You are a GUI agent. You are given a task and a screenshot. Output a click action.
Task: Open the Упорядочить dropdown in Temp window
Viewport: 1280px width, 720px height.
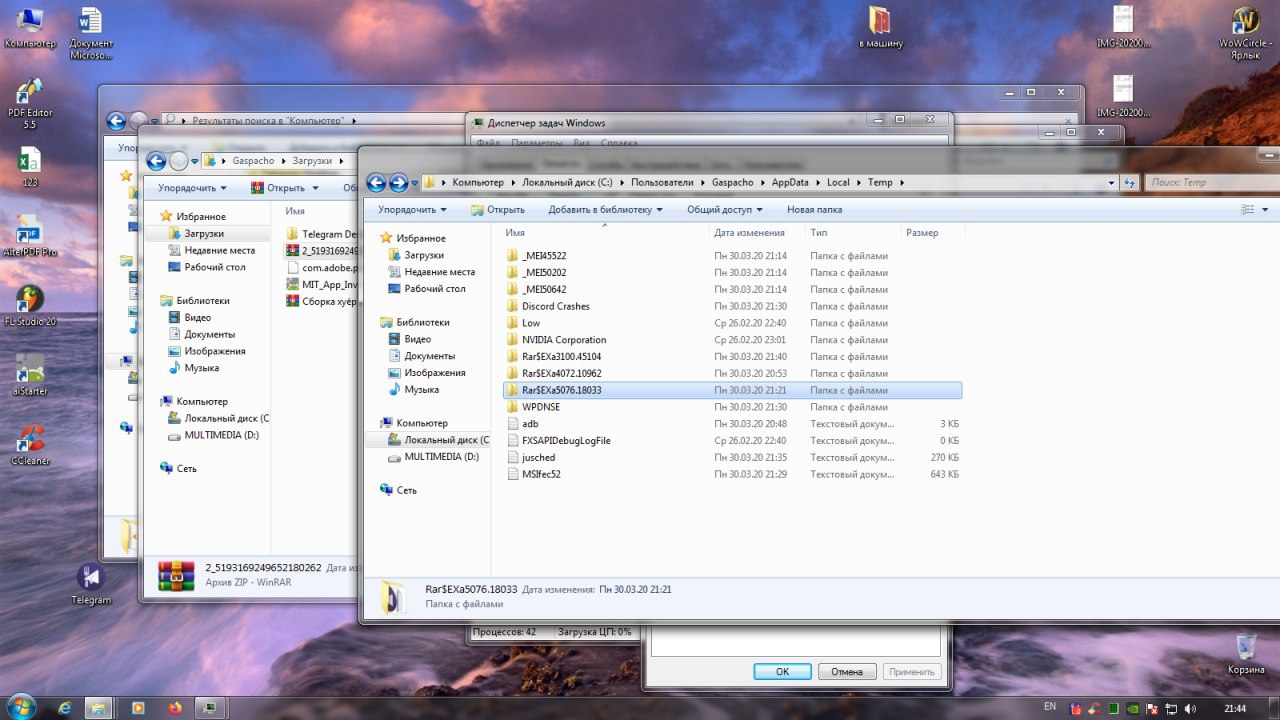pos(412,210)
